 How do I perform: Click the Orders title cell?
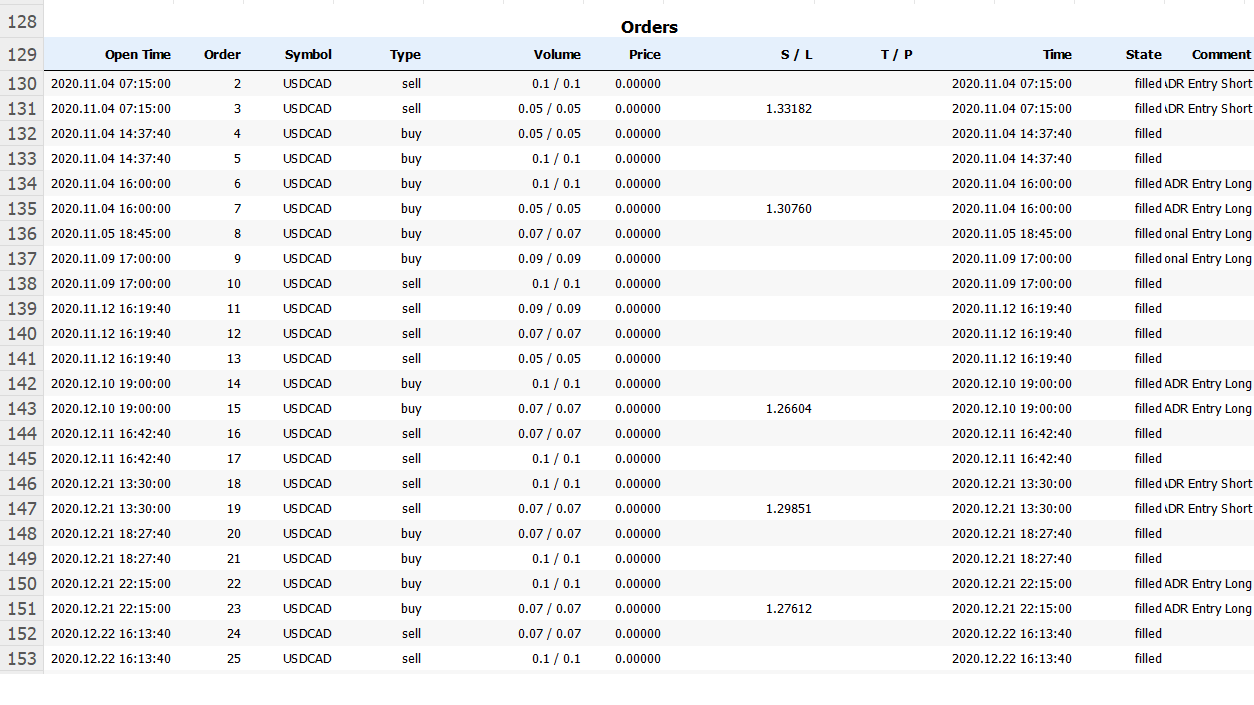tap(649, 27)
